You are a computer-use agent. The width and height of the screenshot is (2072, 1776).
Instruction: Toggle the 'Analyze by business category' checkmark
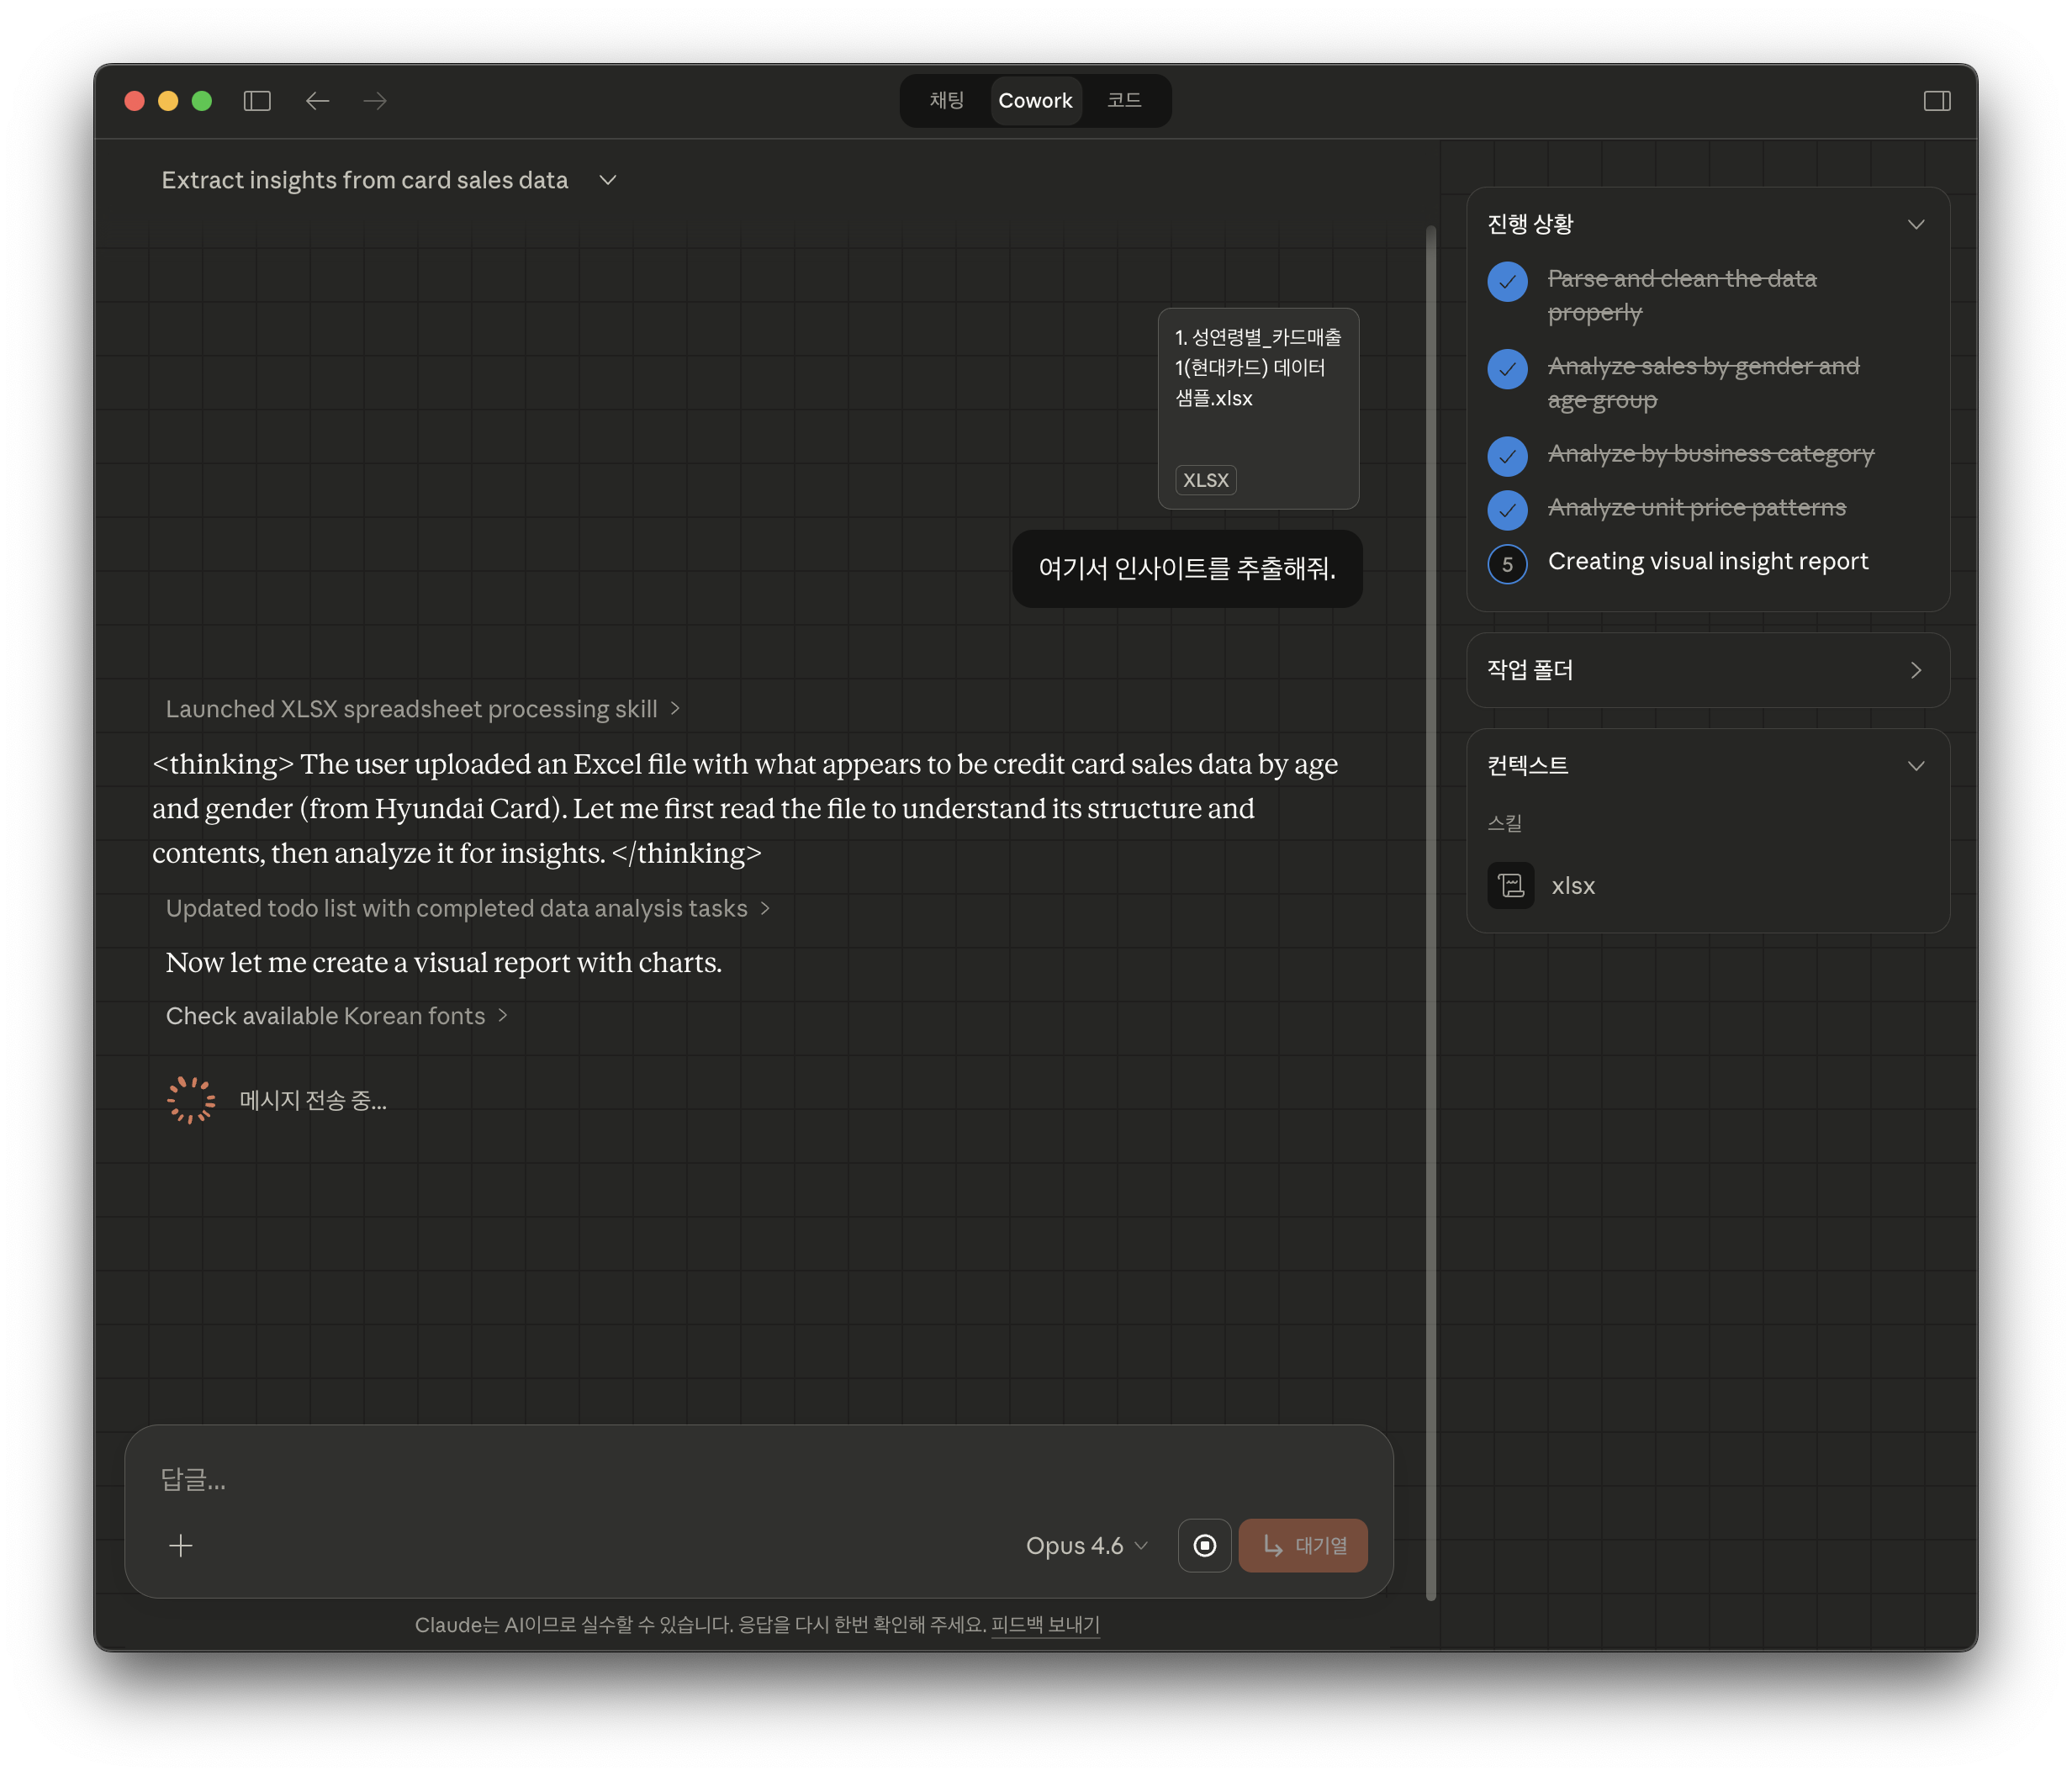[x=1507, y=456]
